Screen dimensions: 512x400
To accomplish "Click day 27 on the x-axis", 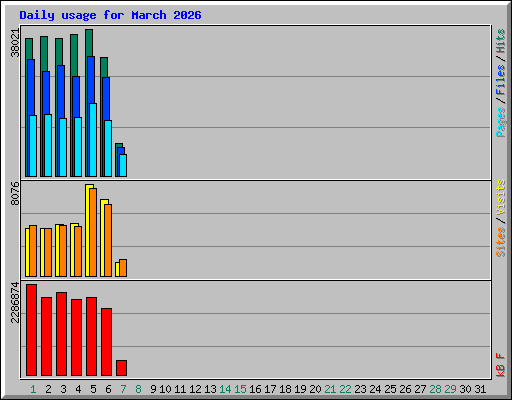I will point(420,389).
